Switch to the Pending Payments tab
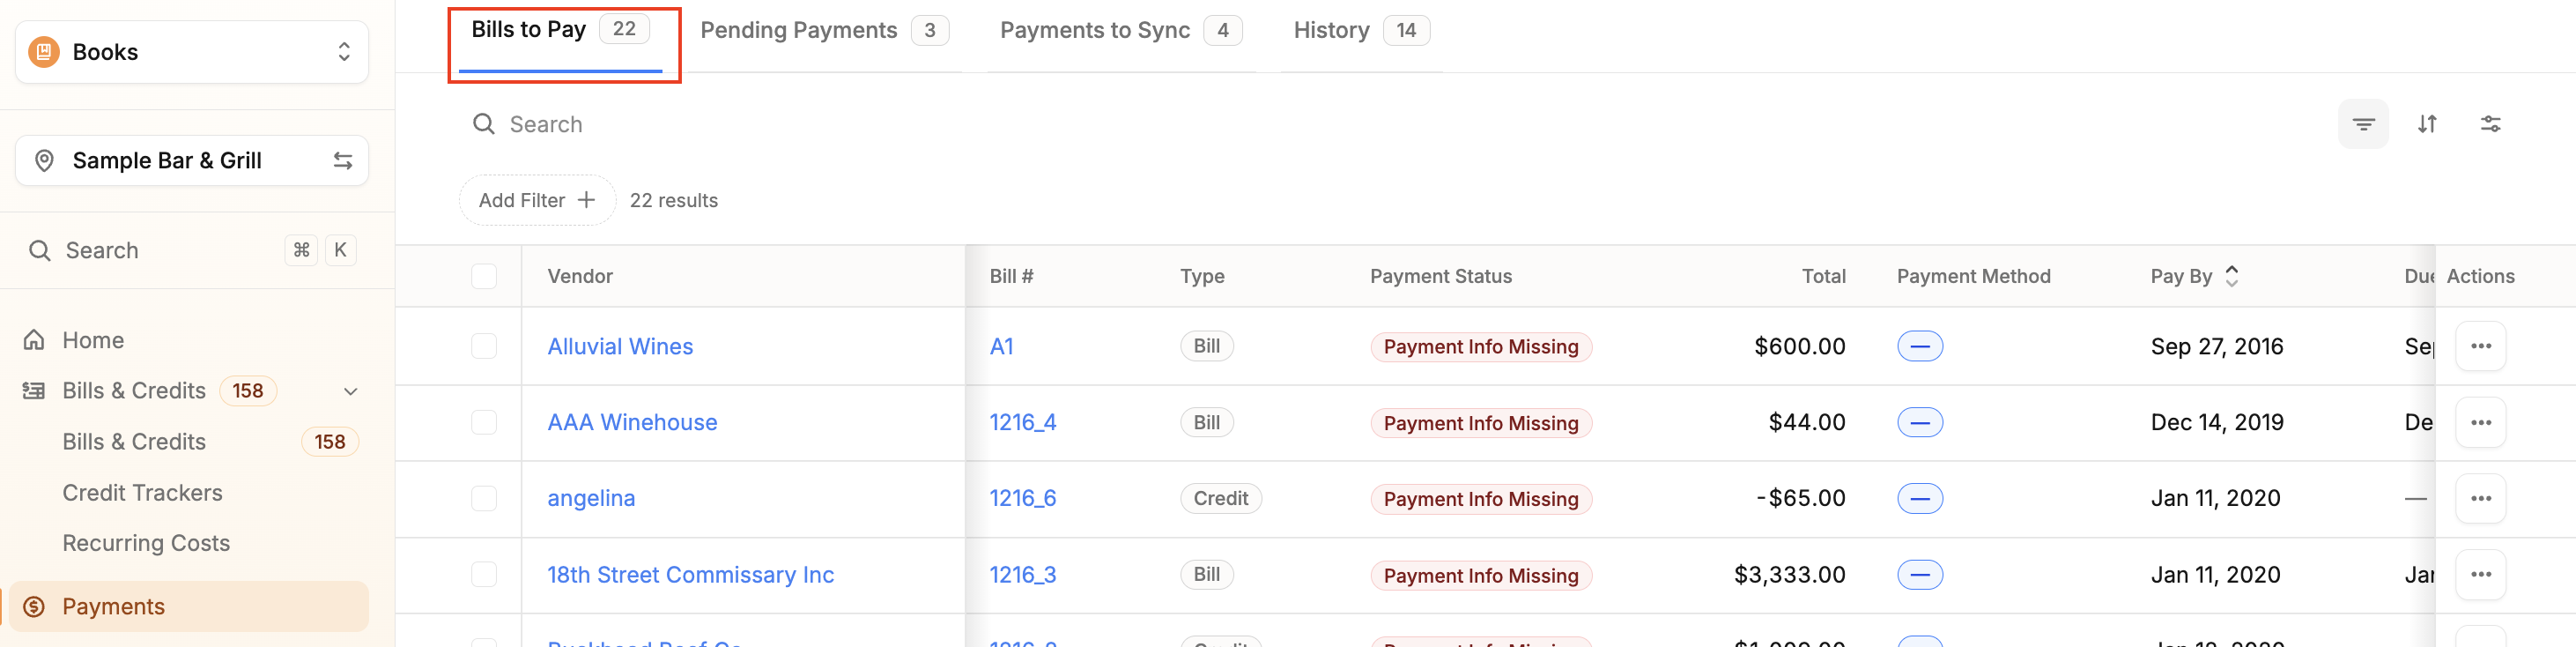 pyautogui.click(x=824, y=30)
